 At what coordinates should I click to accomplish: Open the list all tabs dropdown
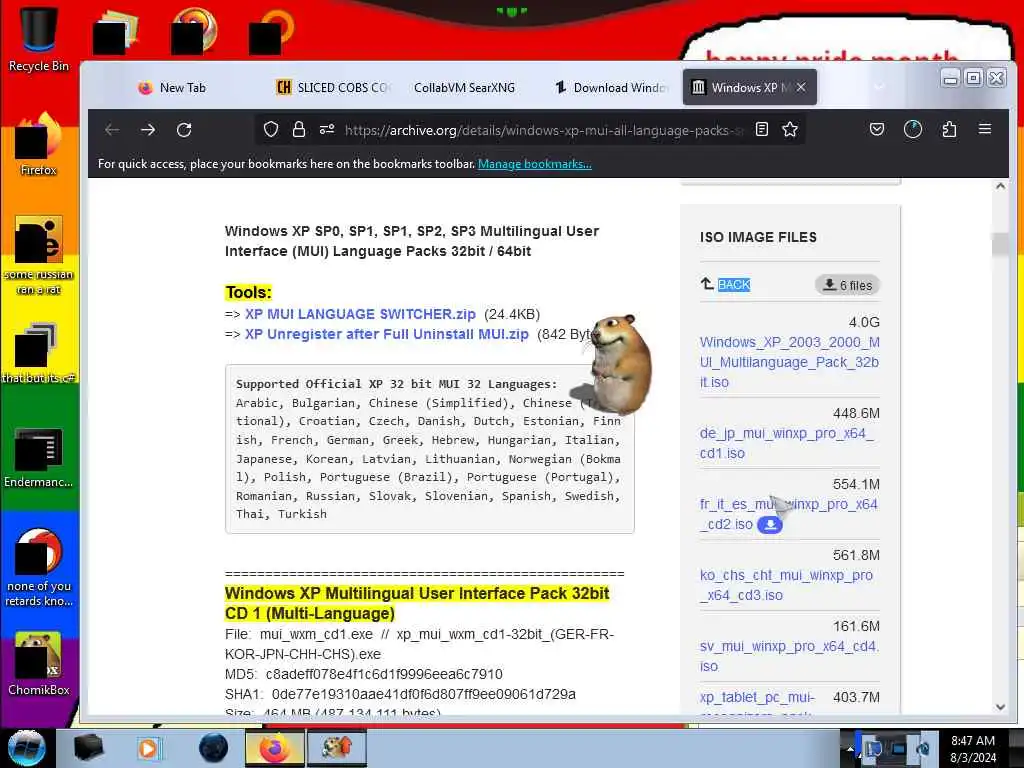click(x=880, y=87)
